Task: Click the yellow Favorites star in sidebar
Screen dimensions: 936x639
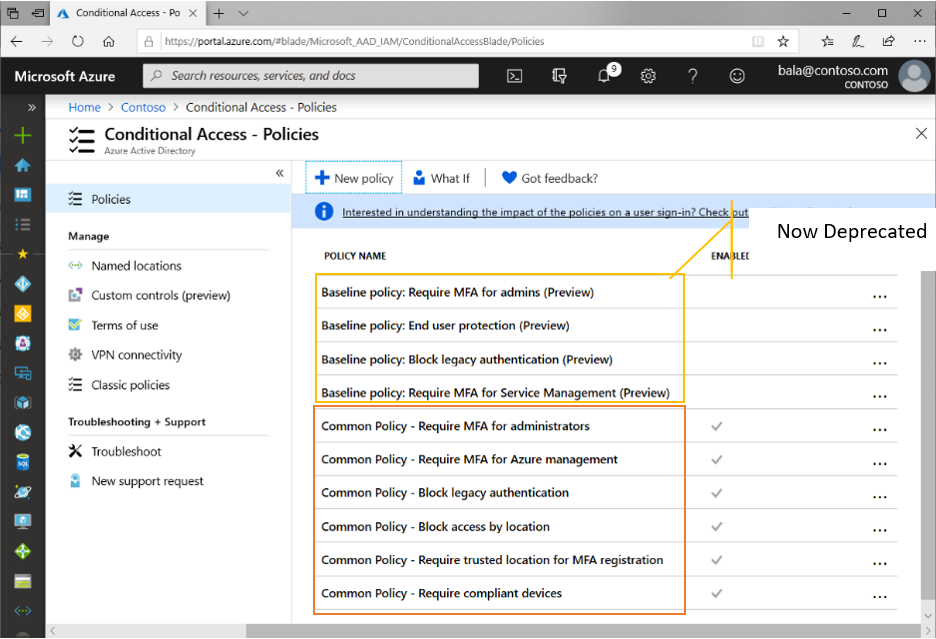Action: (x=23, y=254)
